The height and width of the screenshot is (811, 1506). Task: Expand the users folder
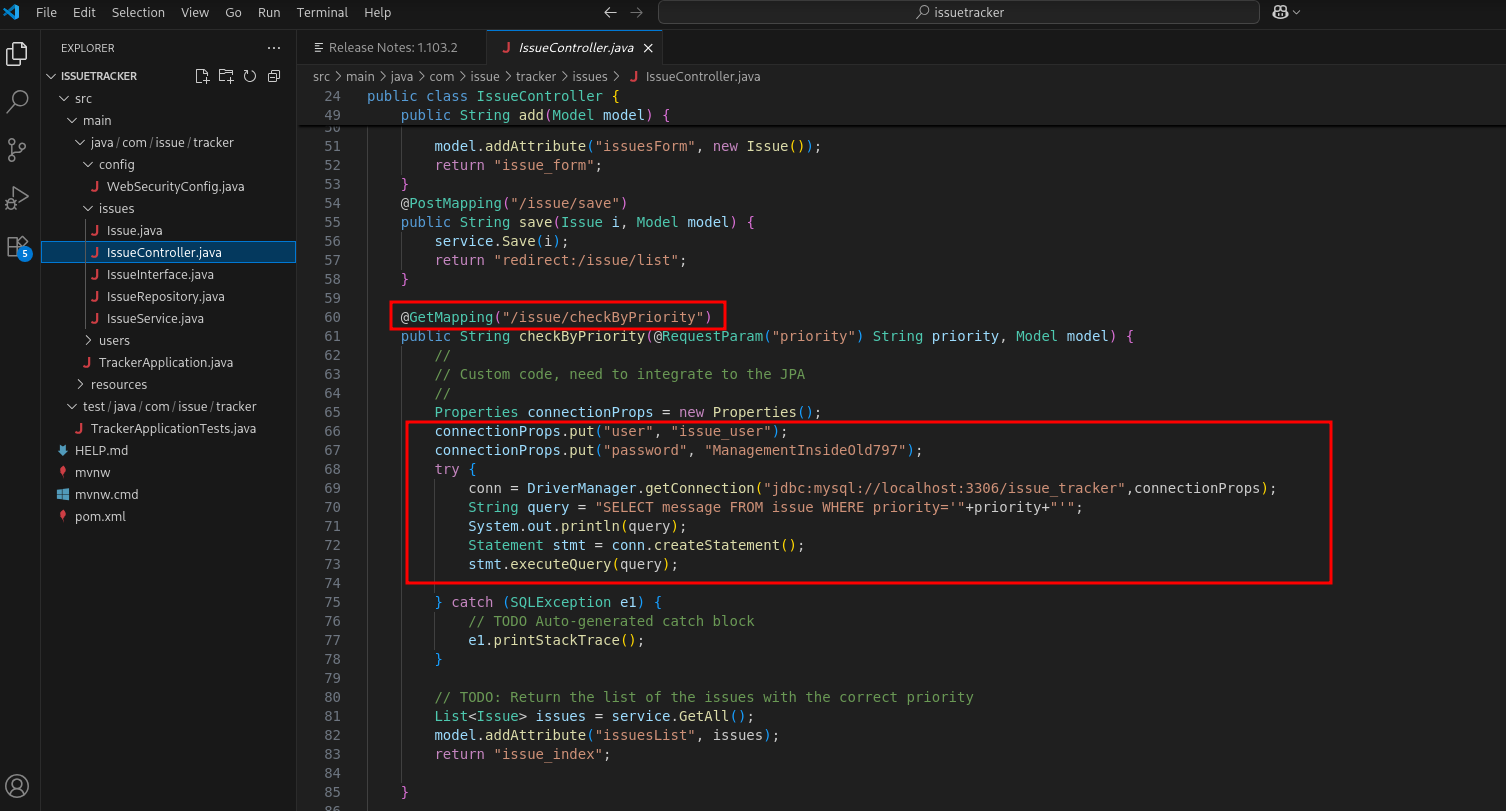tap(113, 340)
